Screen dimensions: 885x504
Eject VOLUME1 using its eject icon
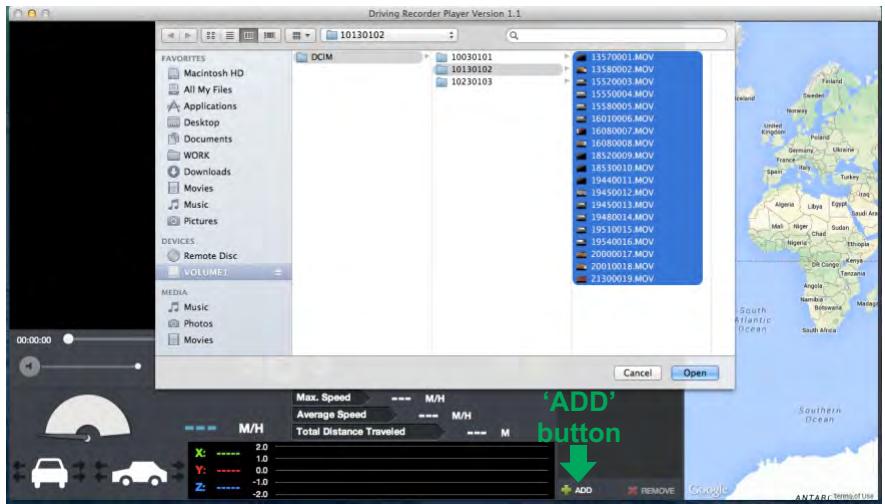pos(278,273)
